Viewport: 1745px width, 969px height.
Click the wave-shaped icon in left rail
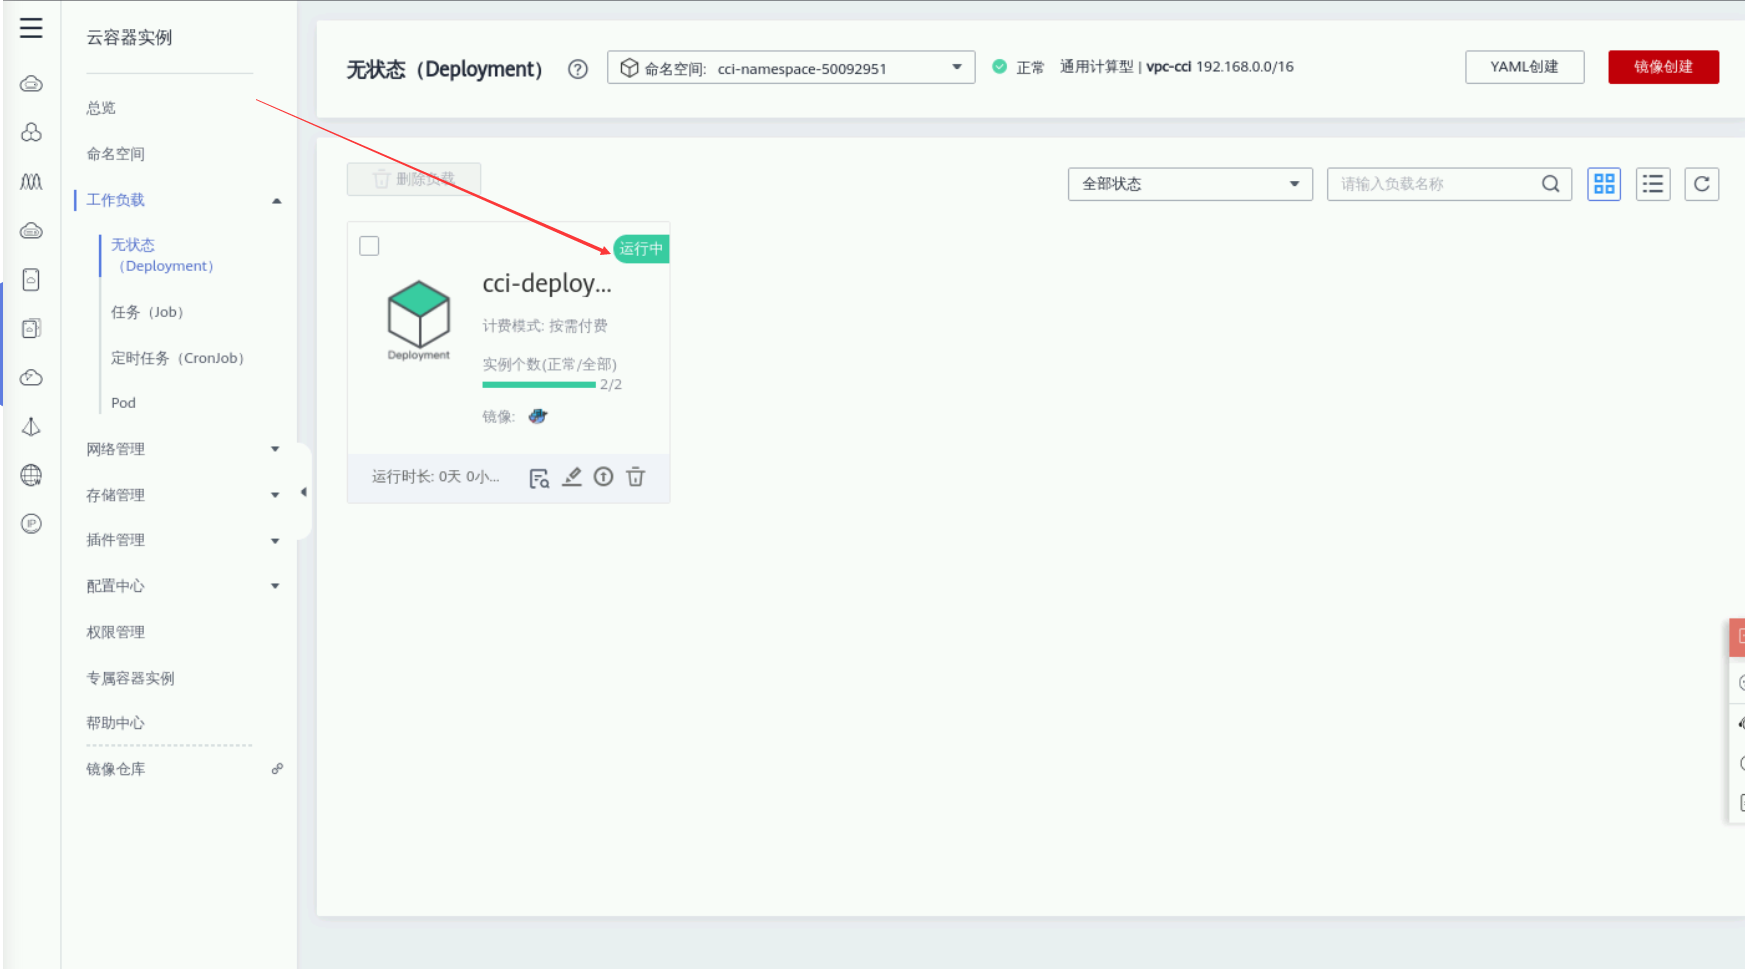click(31, 181)
